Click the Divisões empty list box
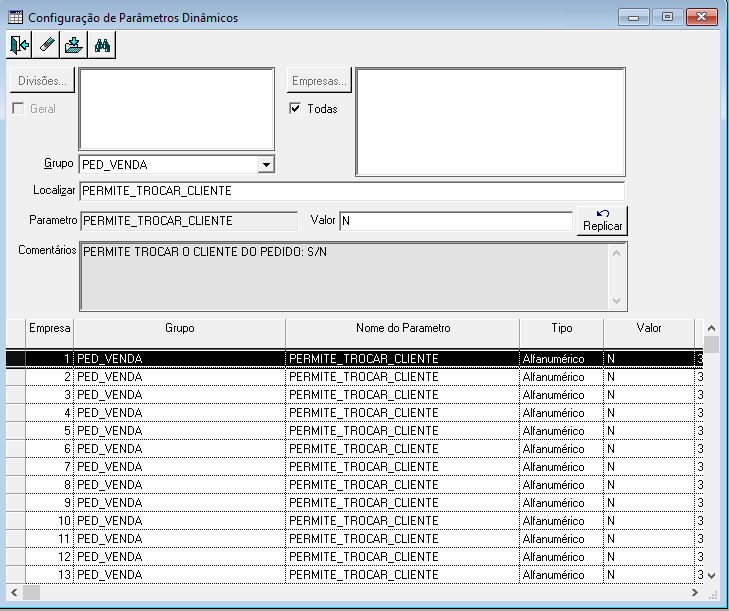This screenshot has width=729, height=611. coord(177,109)
